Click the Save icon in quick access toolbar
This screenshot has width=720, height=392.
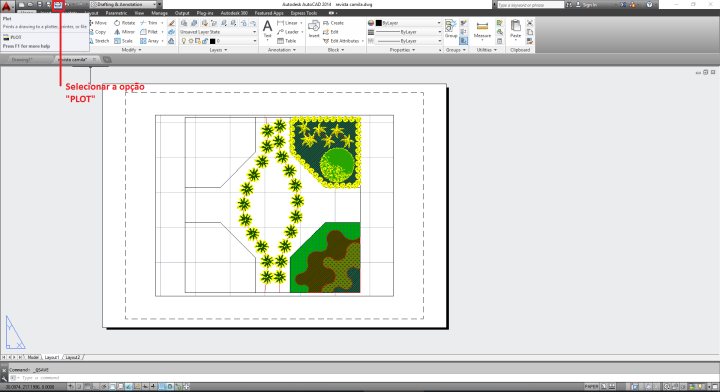coord(39,5)
